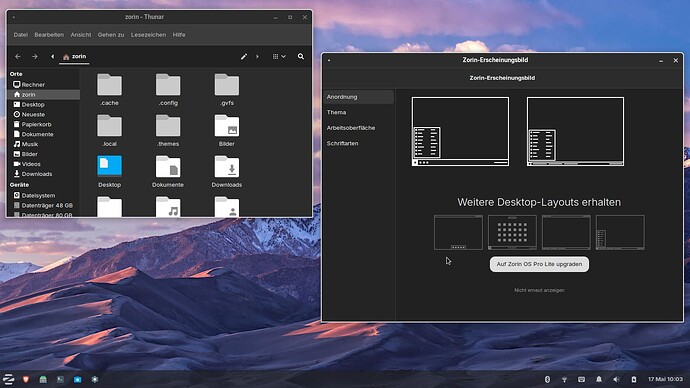Image resolution: width=690 pixels, height=388 pixels.
Task: Click the zorin home button in the path bar
Action: pyautogui.click(x=74, y=56)
